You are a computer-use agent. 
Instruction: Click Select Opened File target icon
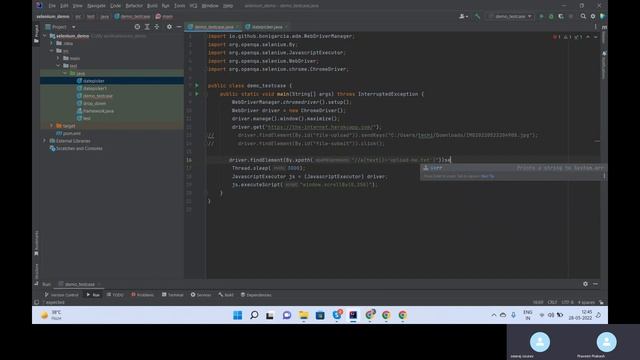coord(137,27)
